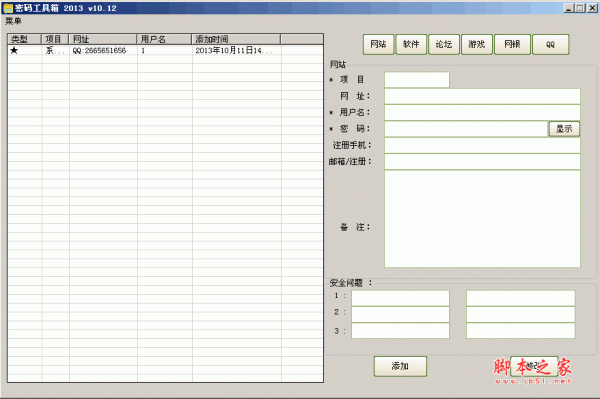Image resolution: width=600 pixels, height=399 pixels.
Task: Click the app icon in title bar
Action: 8,8
